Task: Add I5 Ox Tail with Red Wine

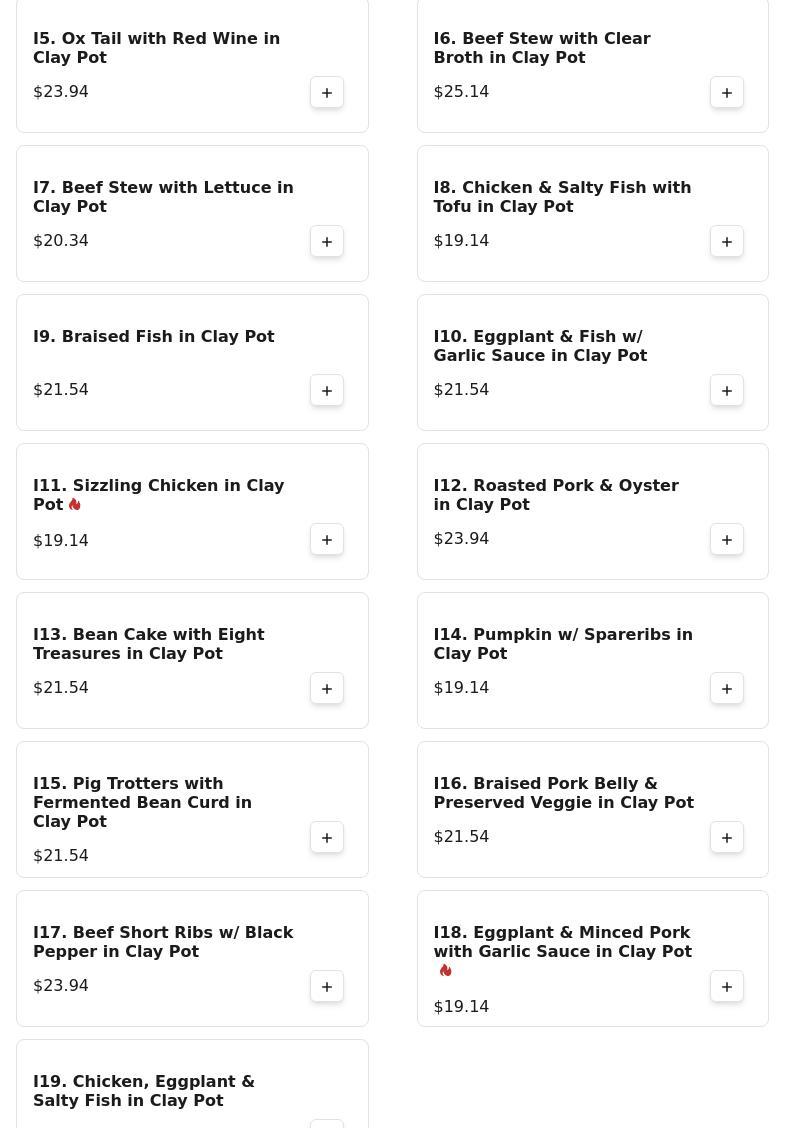Action: [x=327, y=93]
